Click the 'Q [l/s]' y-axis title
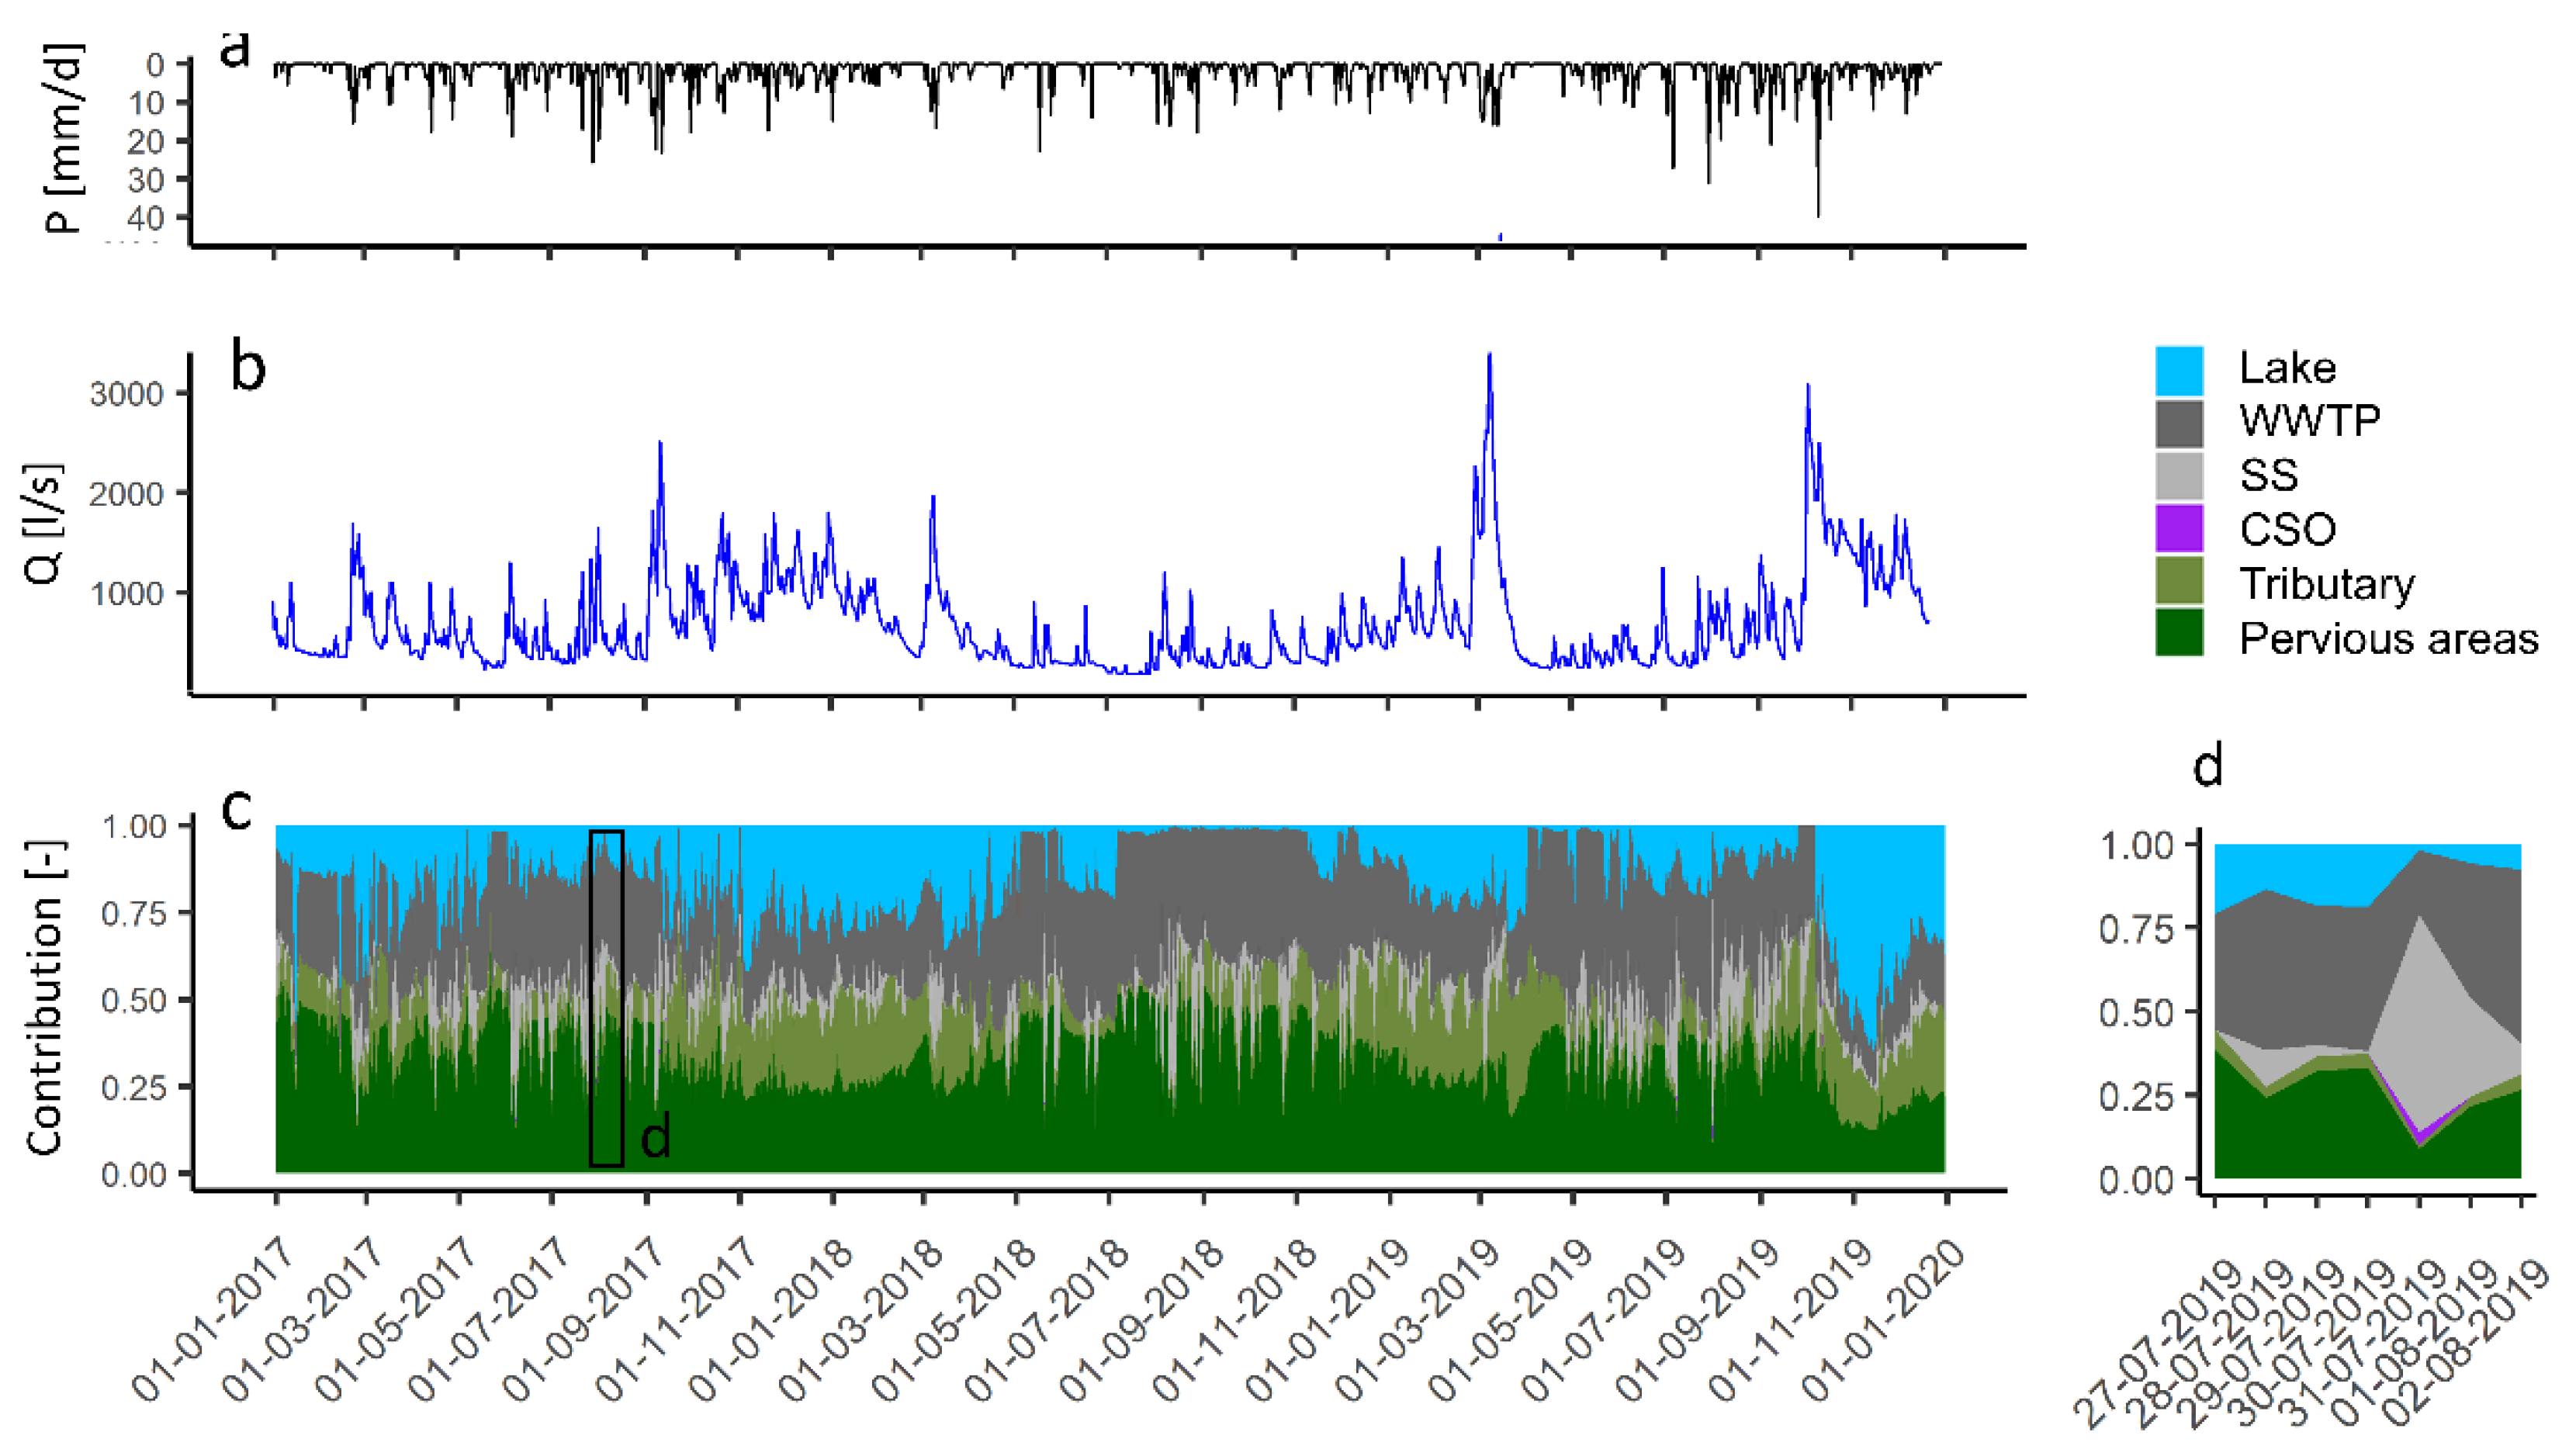The image size is (2569, 1456). tap(44, 523)
